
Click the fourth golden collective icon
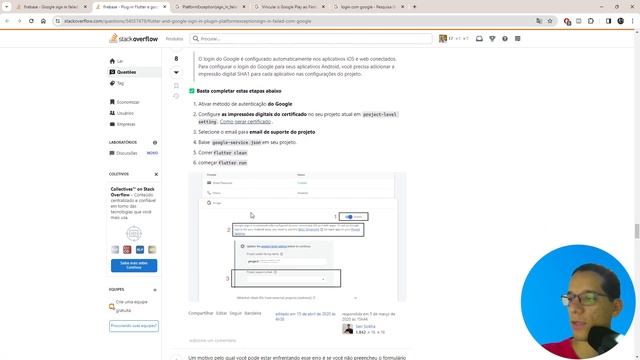tap(152, 249)
